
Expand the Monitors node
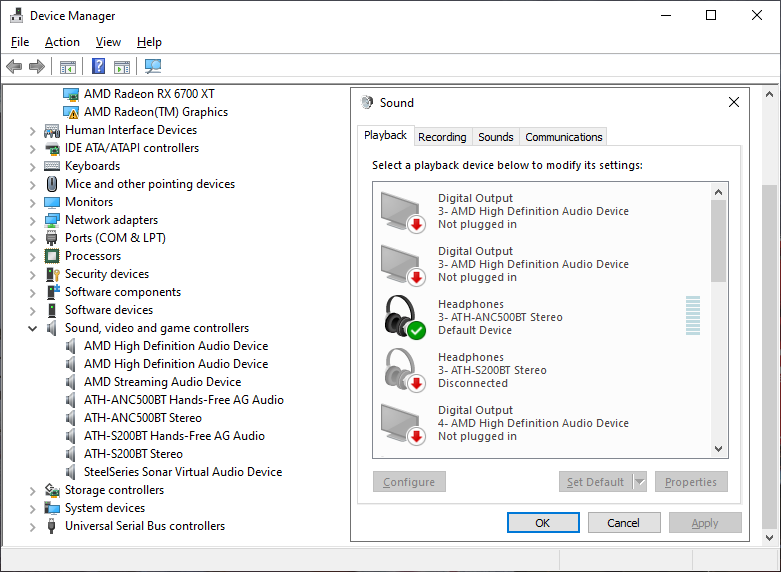(x=32, y=203)
